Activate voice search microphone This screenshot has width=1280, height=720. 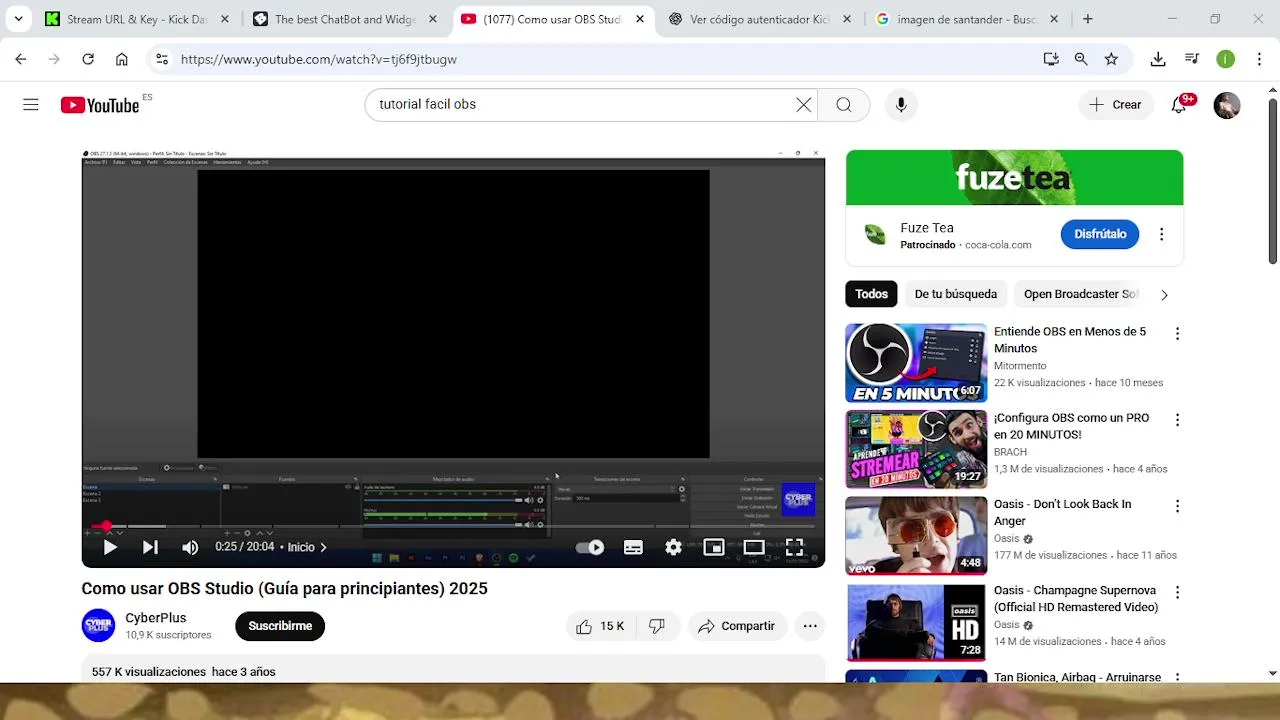(x=901, y=105)
